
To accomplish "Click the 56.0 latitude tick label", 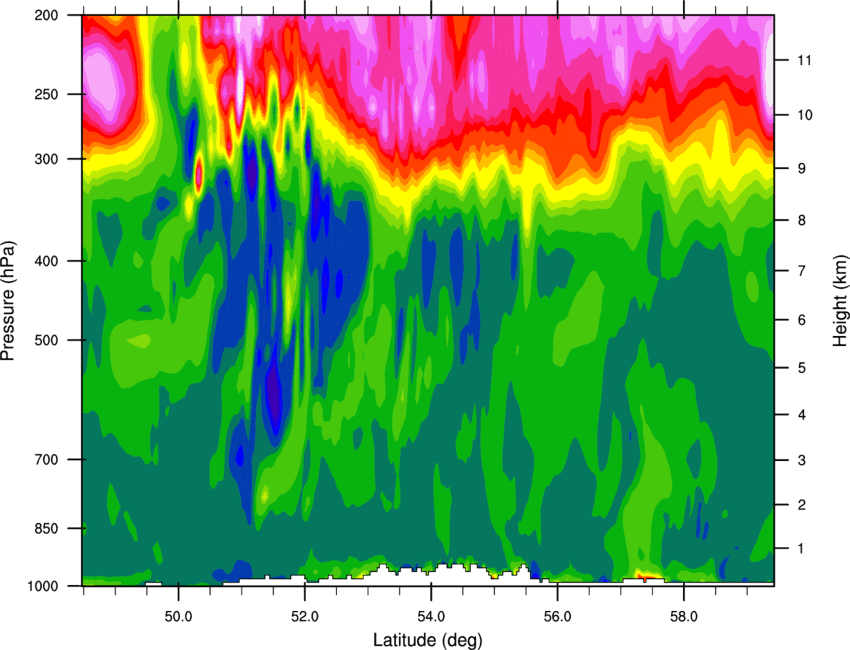I will pos(558,617).
